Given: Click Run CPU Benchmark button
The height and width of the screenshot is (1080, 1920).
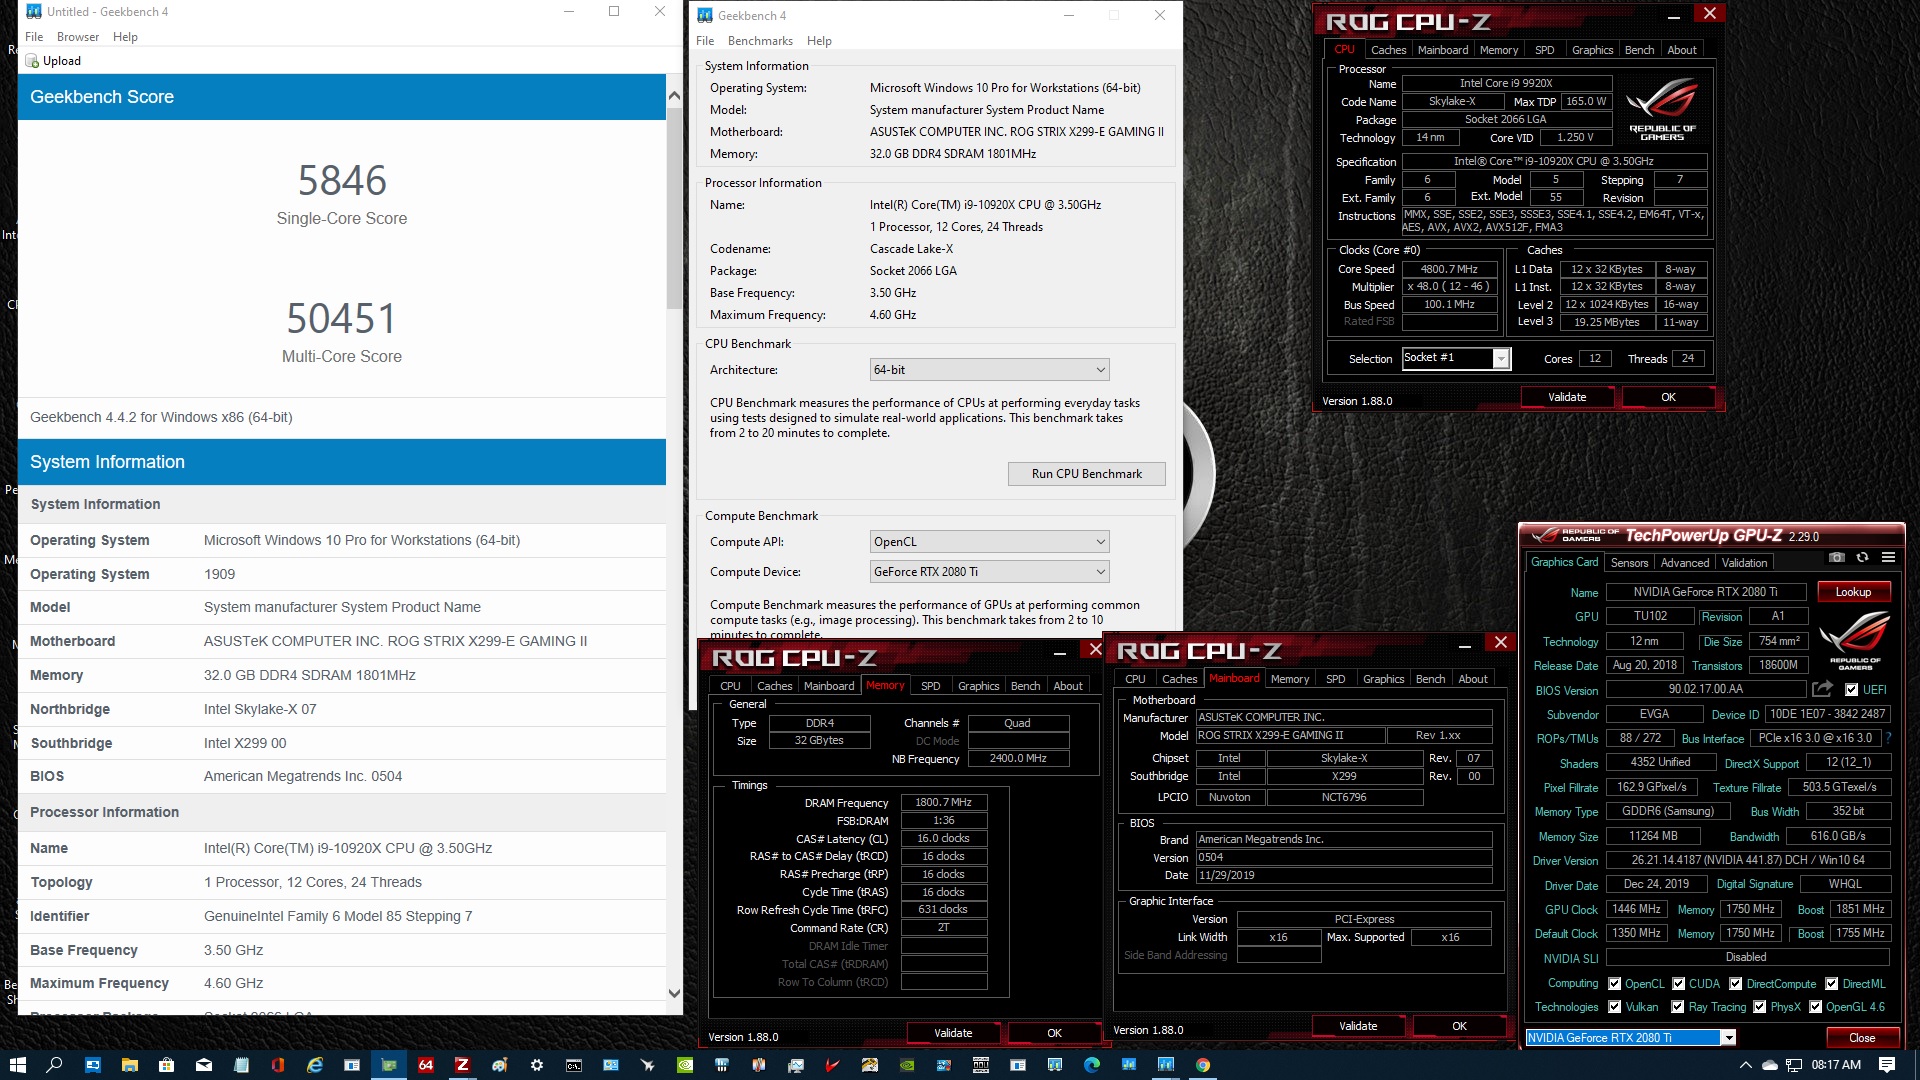Looking at the screenshot, I should tap(1086, 474).
